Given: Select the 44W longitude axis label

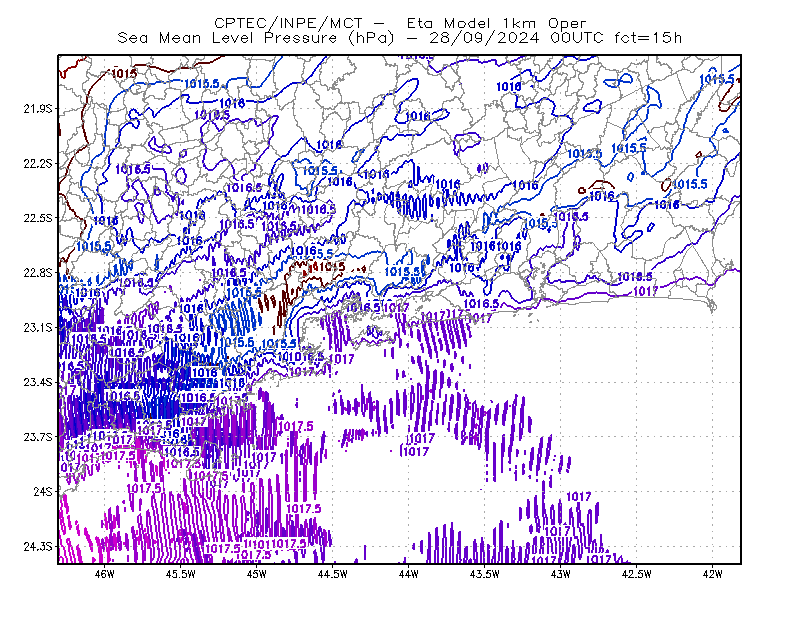Looking at the screenshot, I should click(x=409, y=574).
